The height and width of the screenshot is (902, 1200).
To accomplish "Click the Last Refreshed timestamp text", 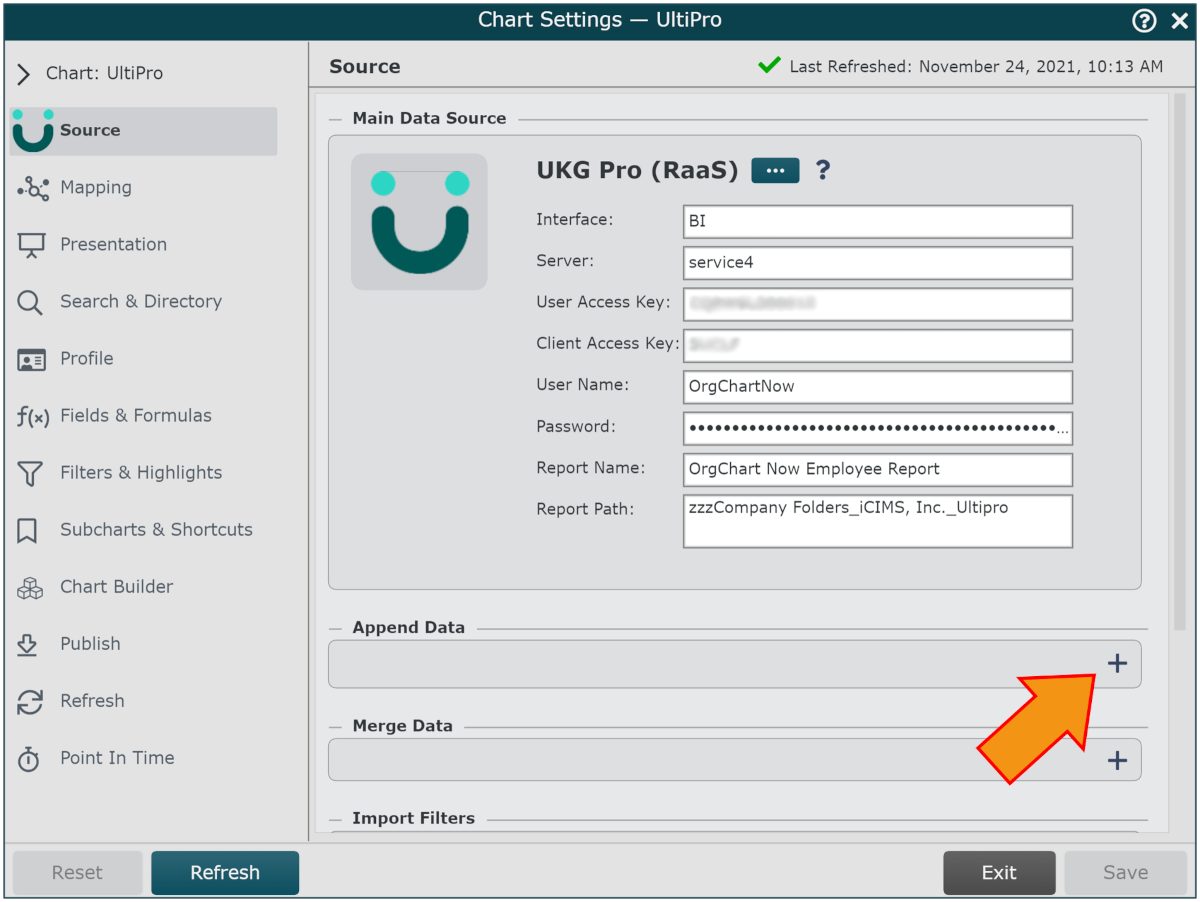I will (x=976, y=67).
